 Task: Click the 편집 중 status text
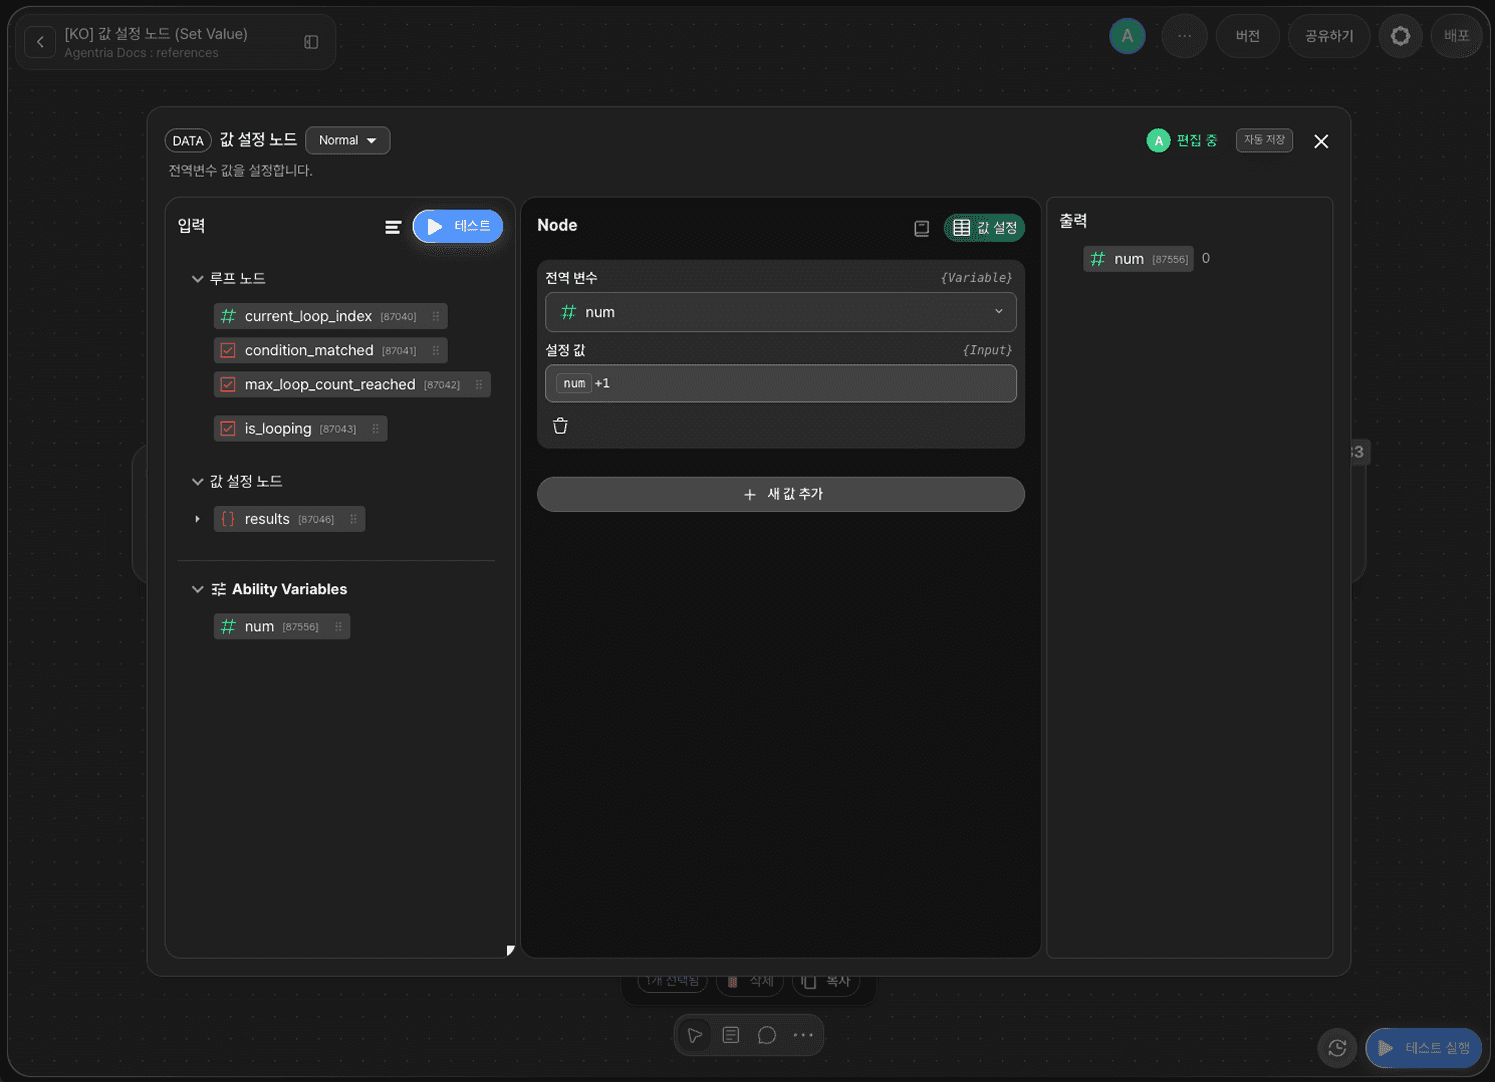coord(1197,141)
